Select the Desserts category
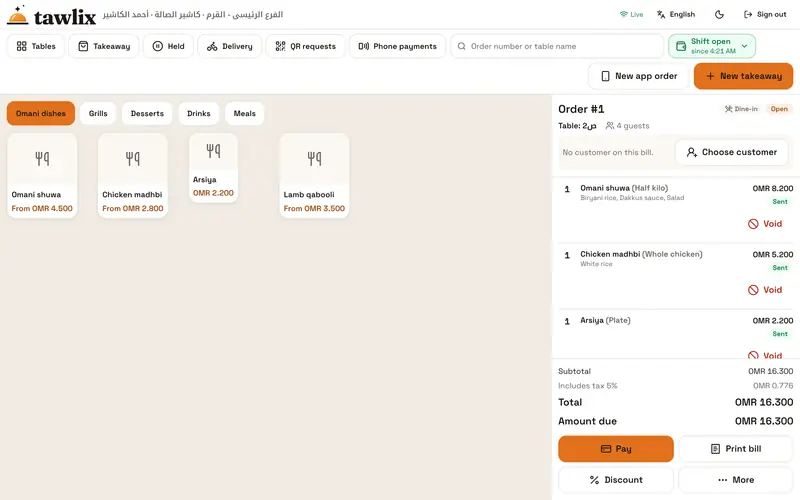 (x=147, y=113)
